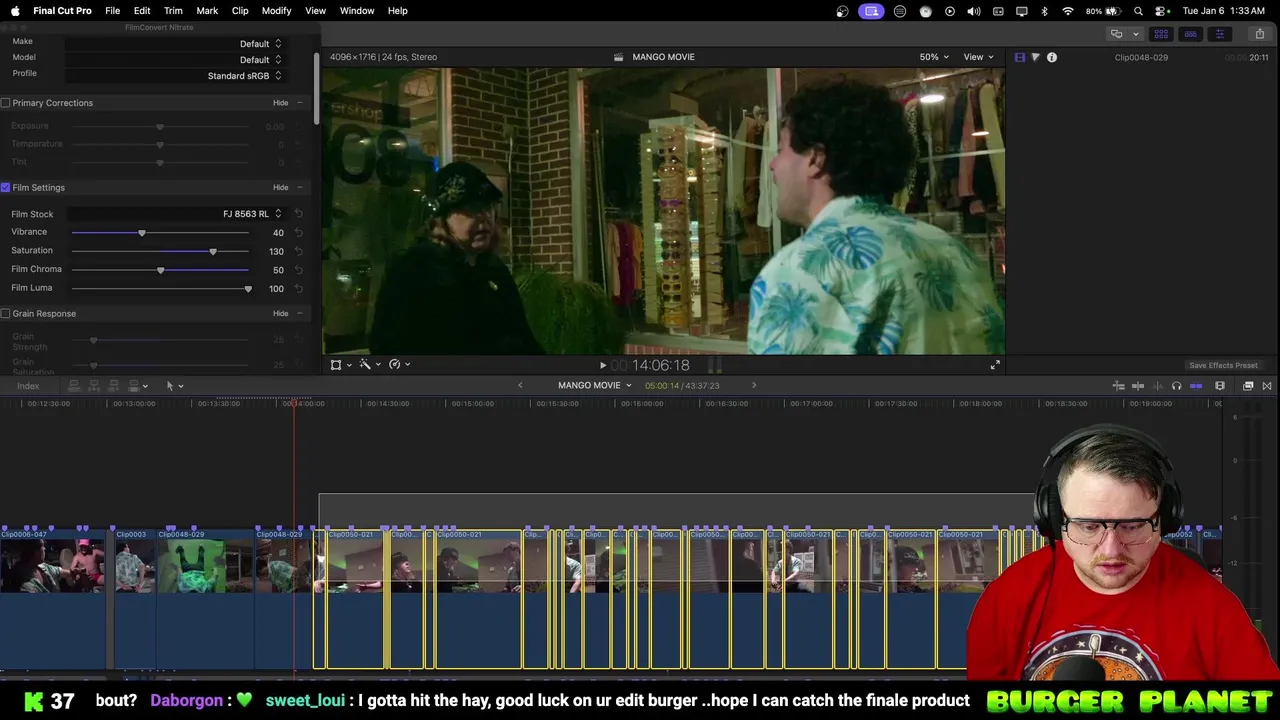Click the Share export icon

pos(1259,34)
